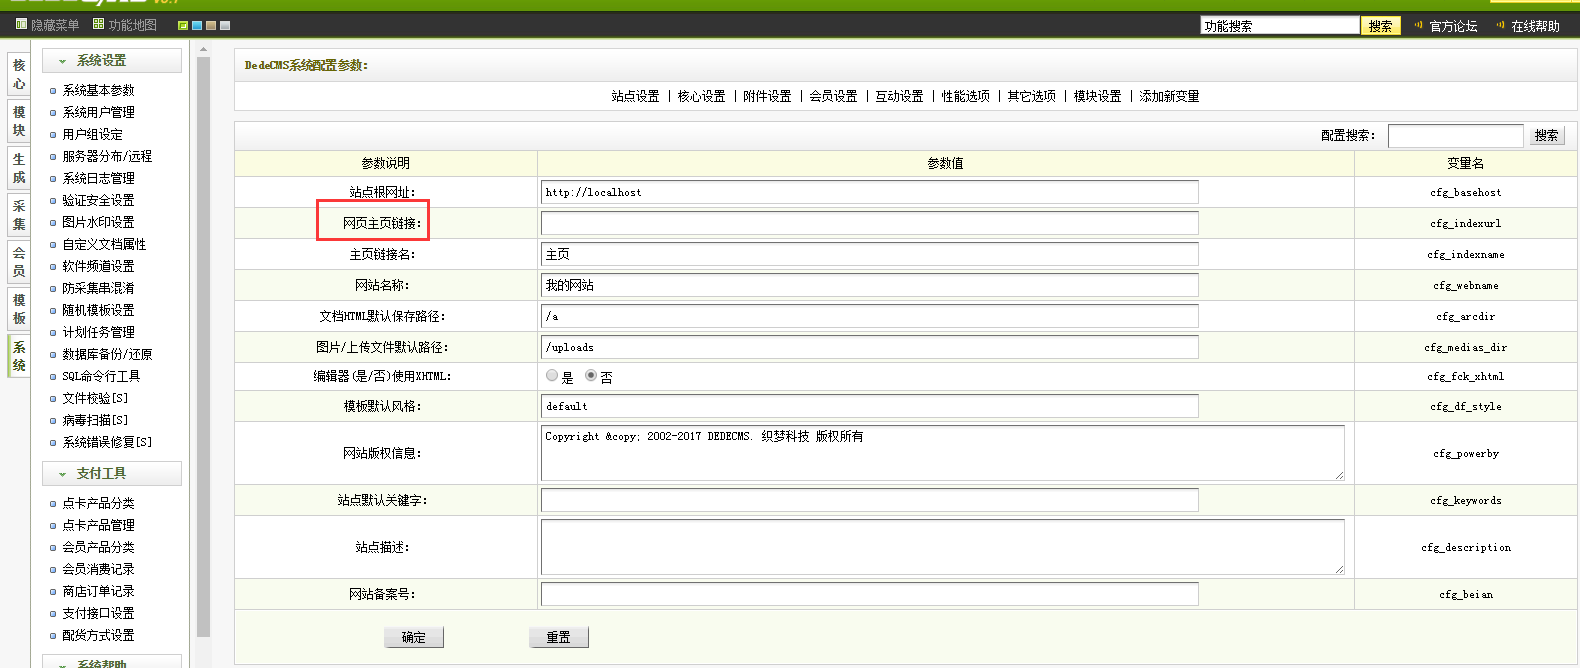Open 随机模板设置 in the sidebar

click(x=98, y=310)
